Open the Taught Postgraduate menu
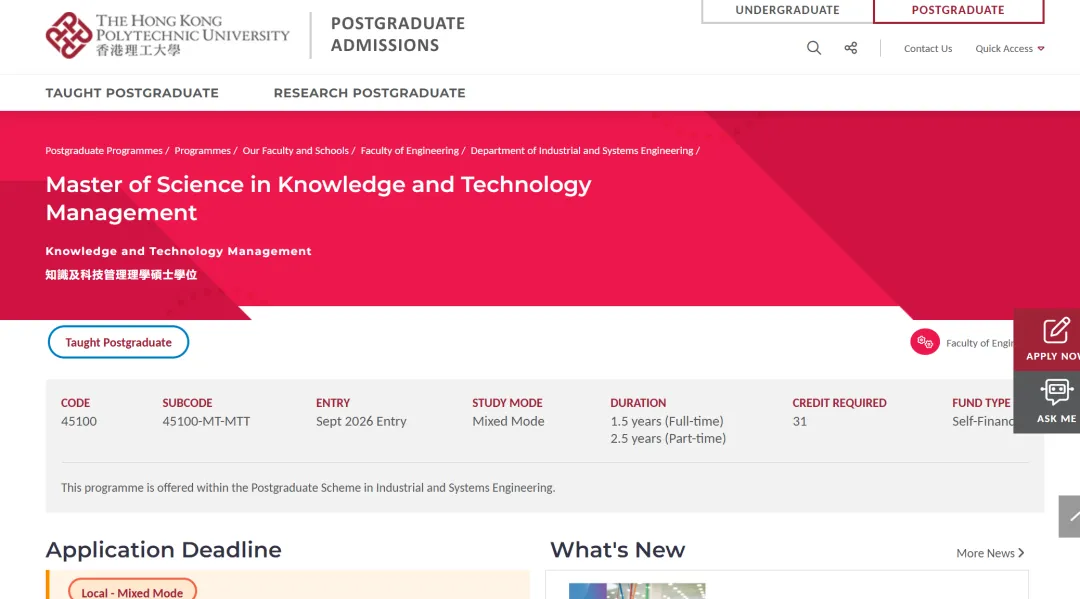This screenshot has width=1080, height=599. pyautogui.click(x=132, y=93)
